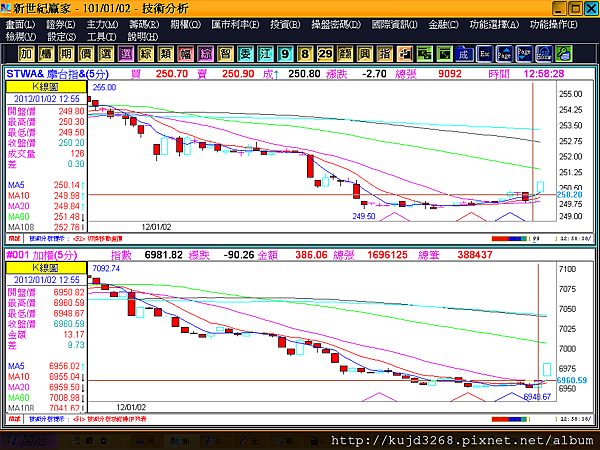600x450 pixels.
Task: Open the 功能操作(E) menu
Action: tap(553, 24)
